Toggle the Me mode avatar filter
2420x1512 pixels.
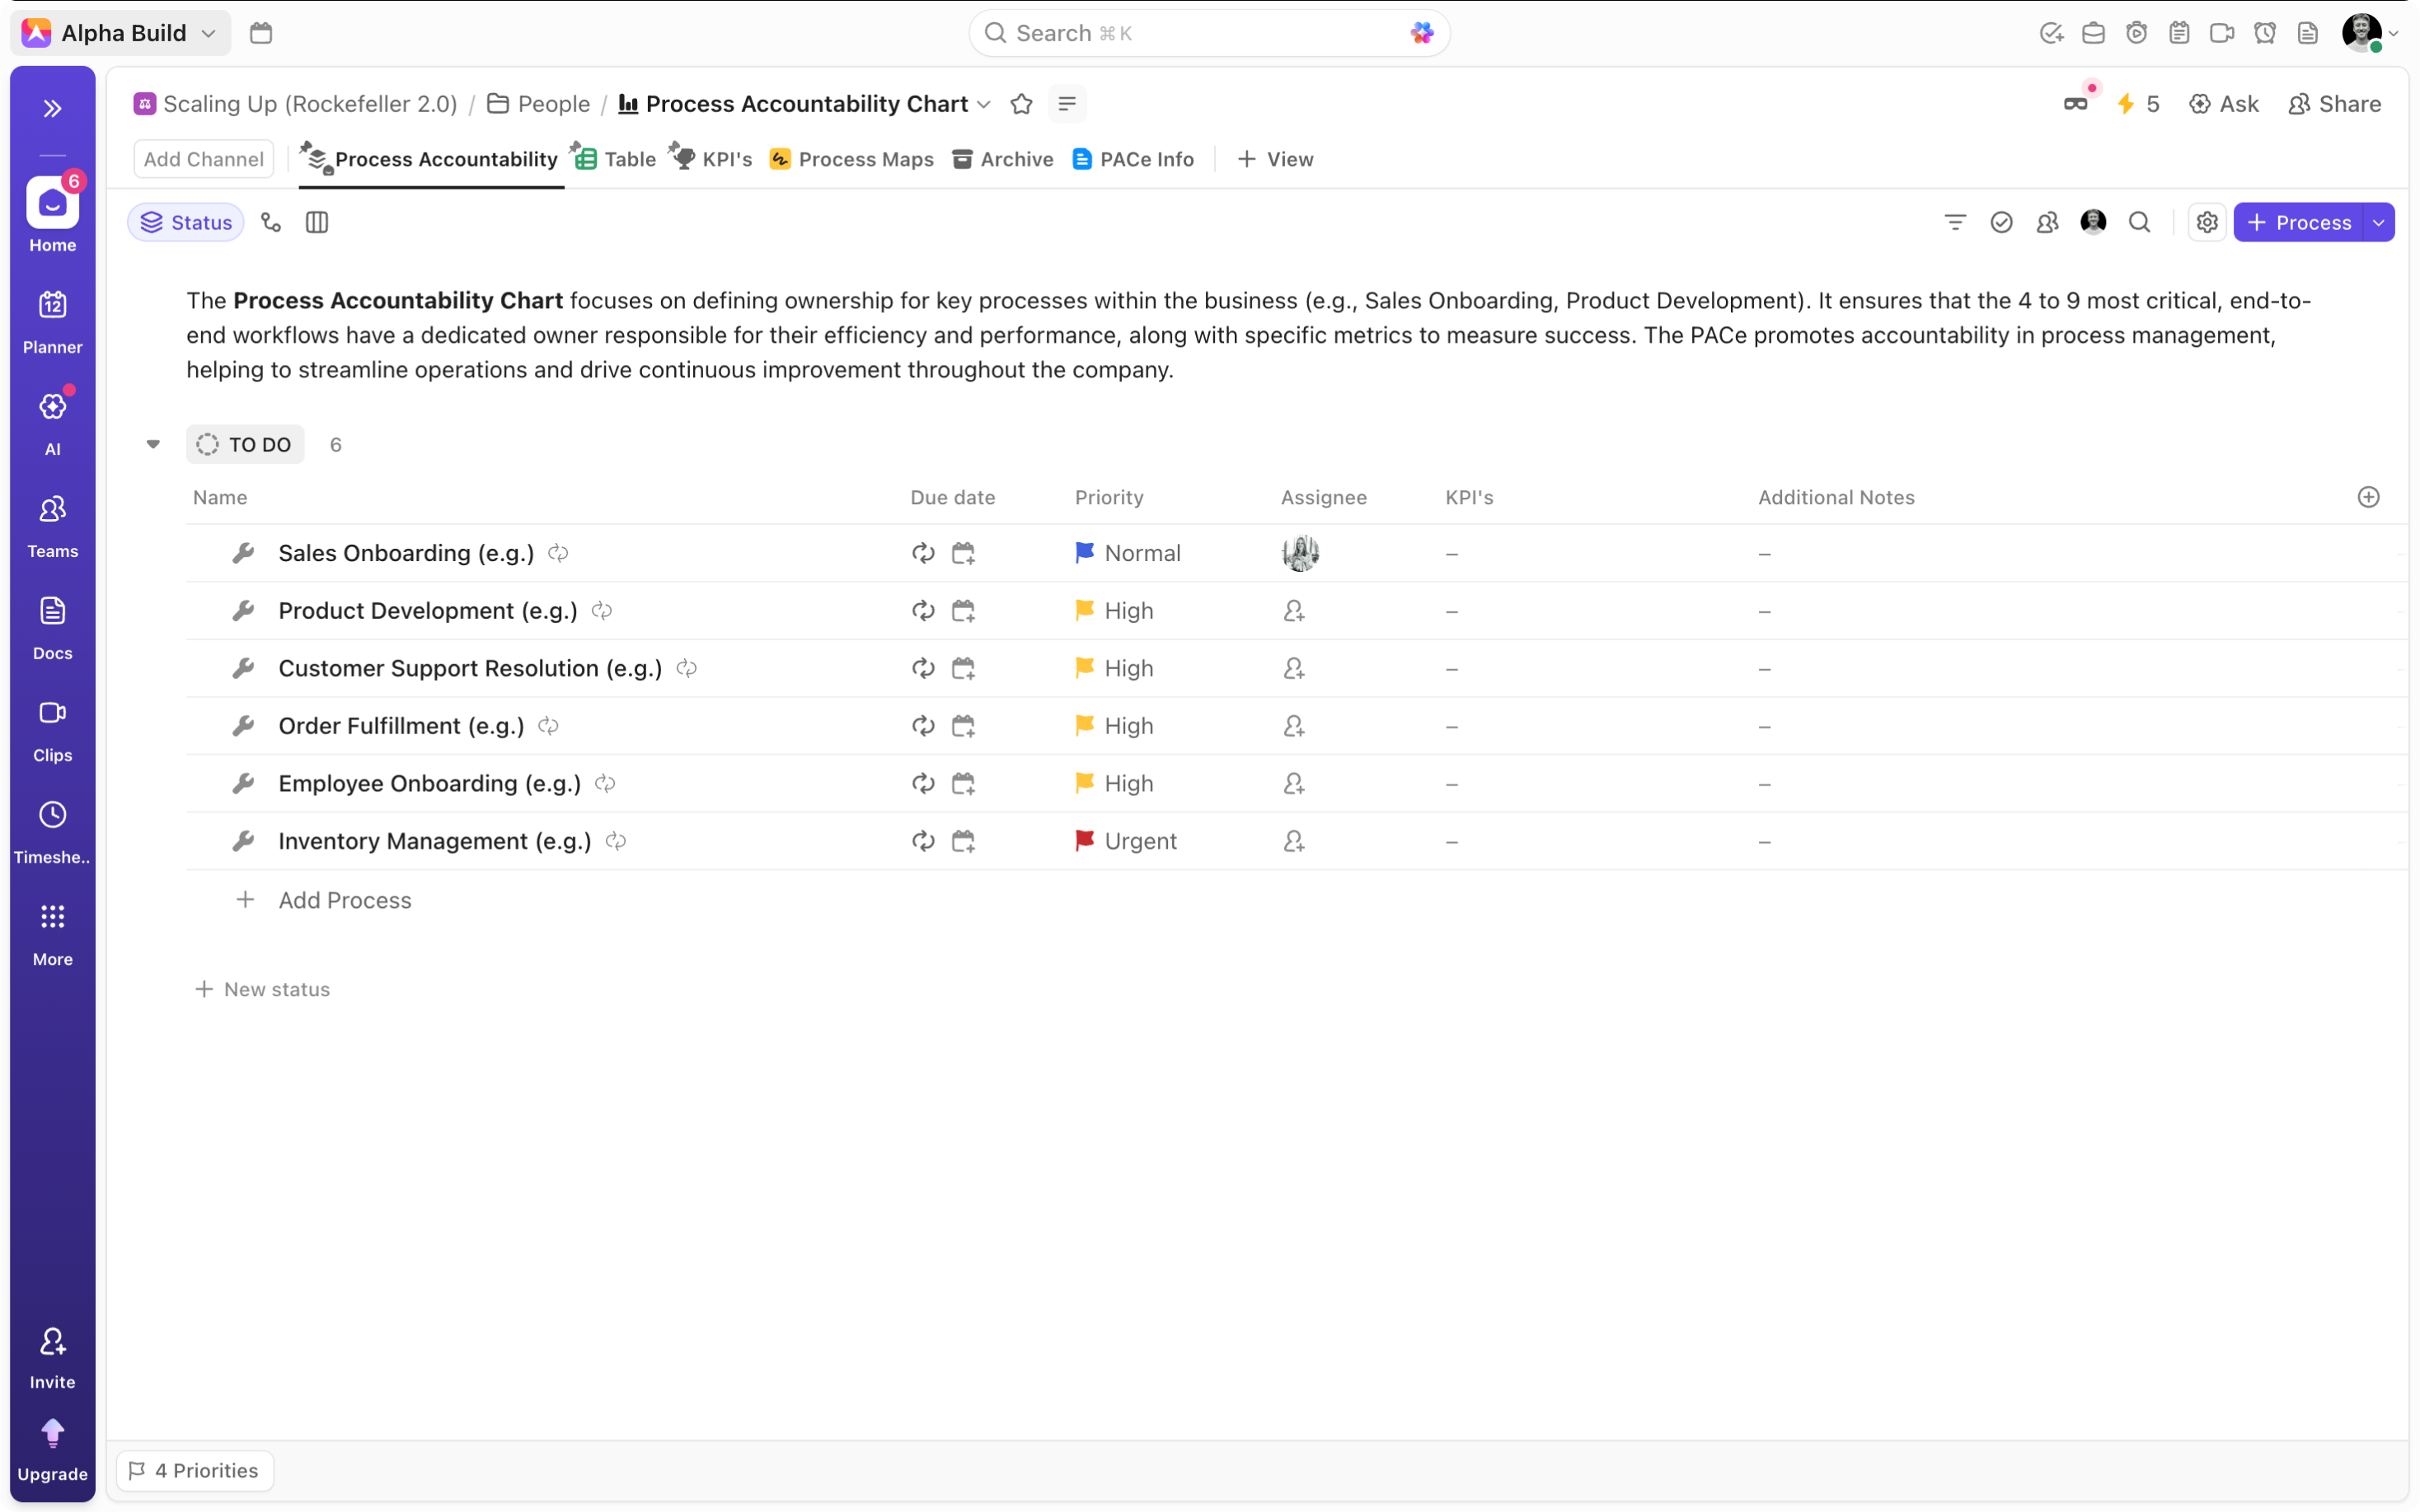click(x=2093, y=222)
